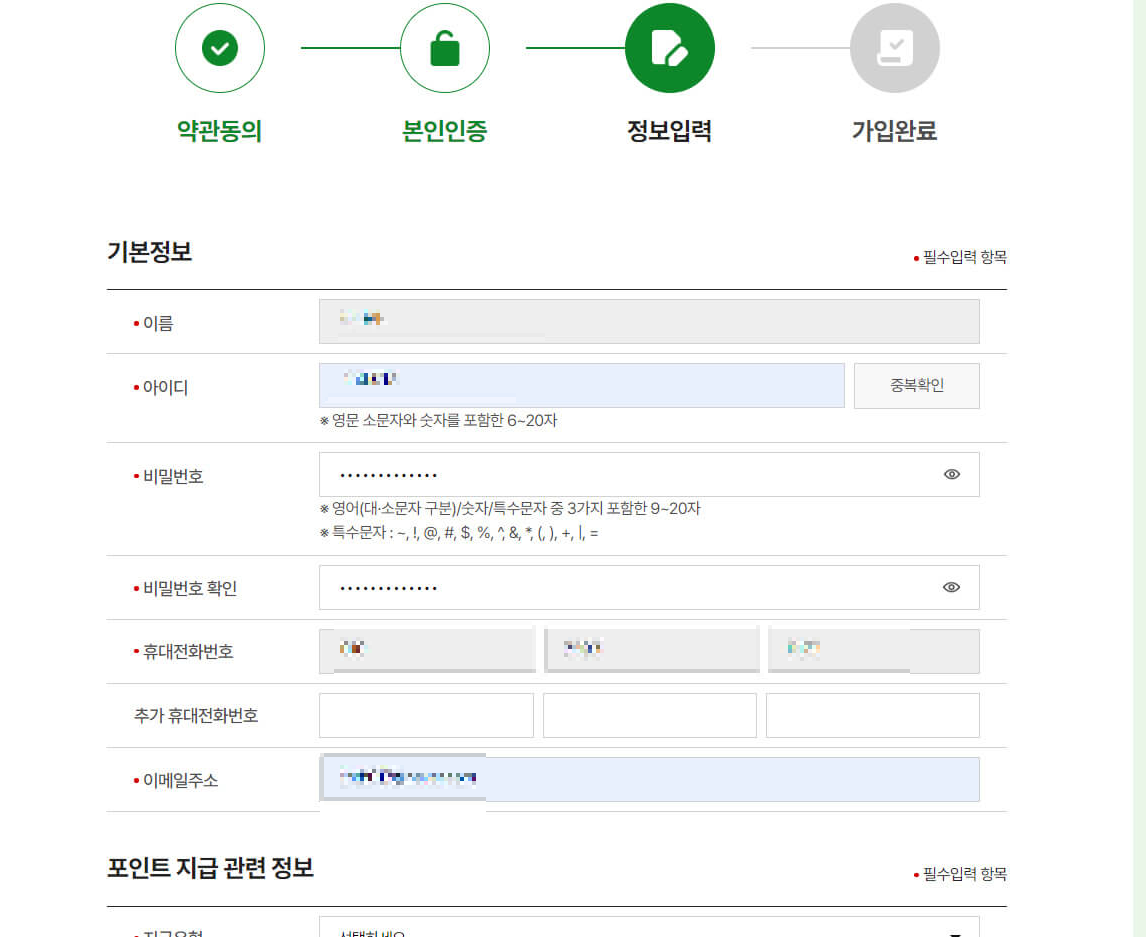Click the last 추가 휴대전화번호 box

(872, 715)
